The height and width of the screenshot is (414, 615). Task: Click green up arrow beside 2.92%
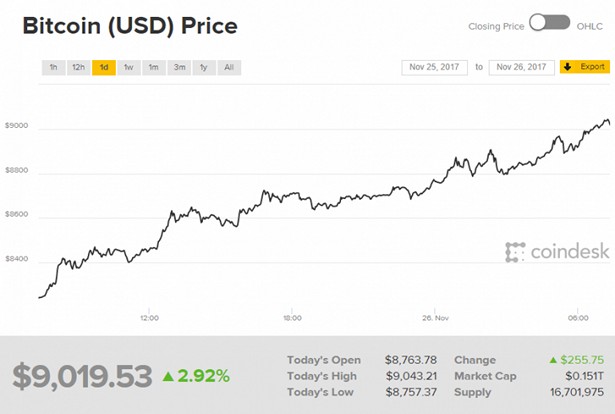tap(168, 376)
